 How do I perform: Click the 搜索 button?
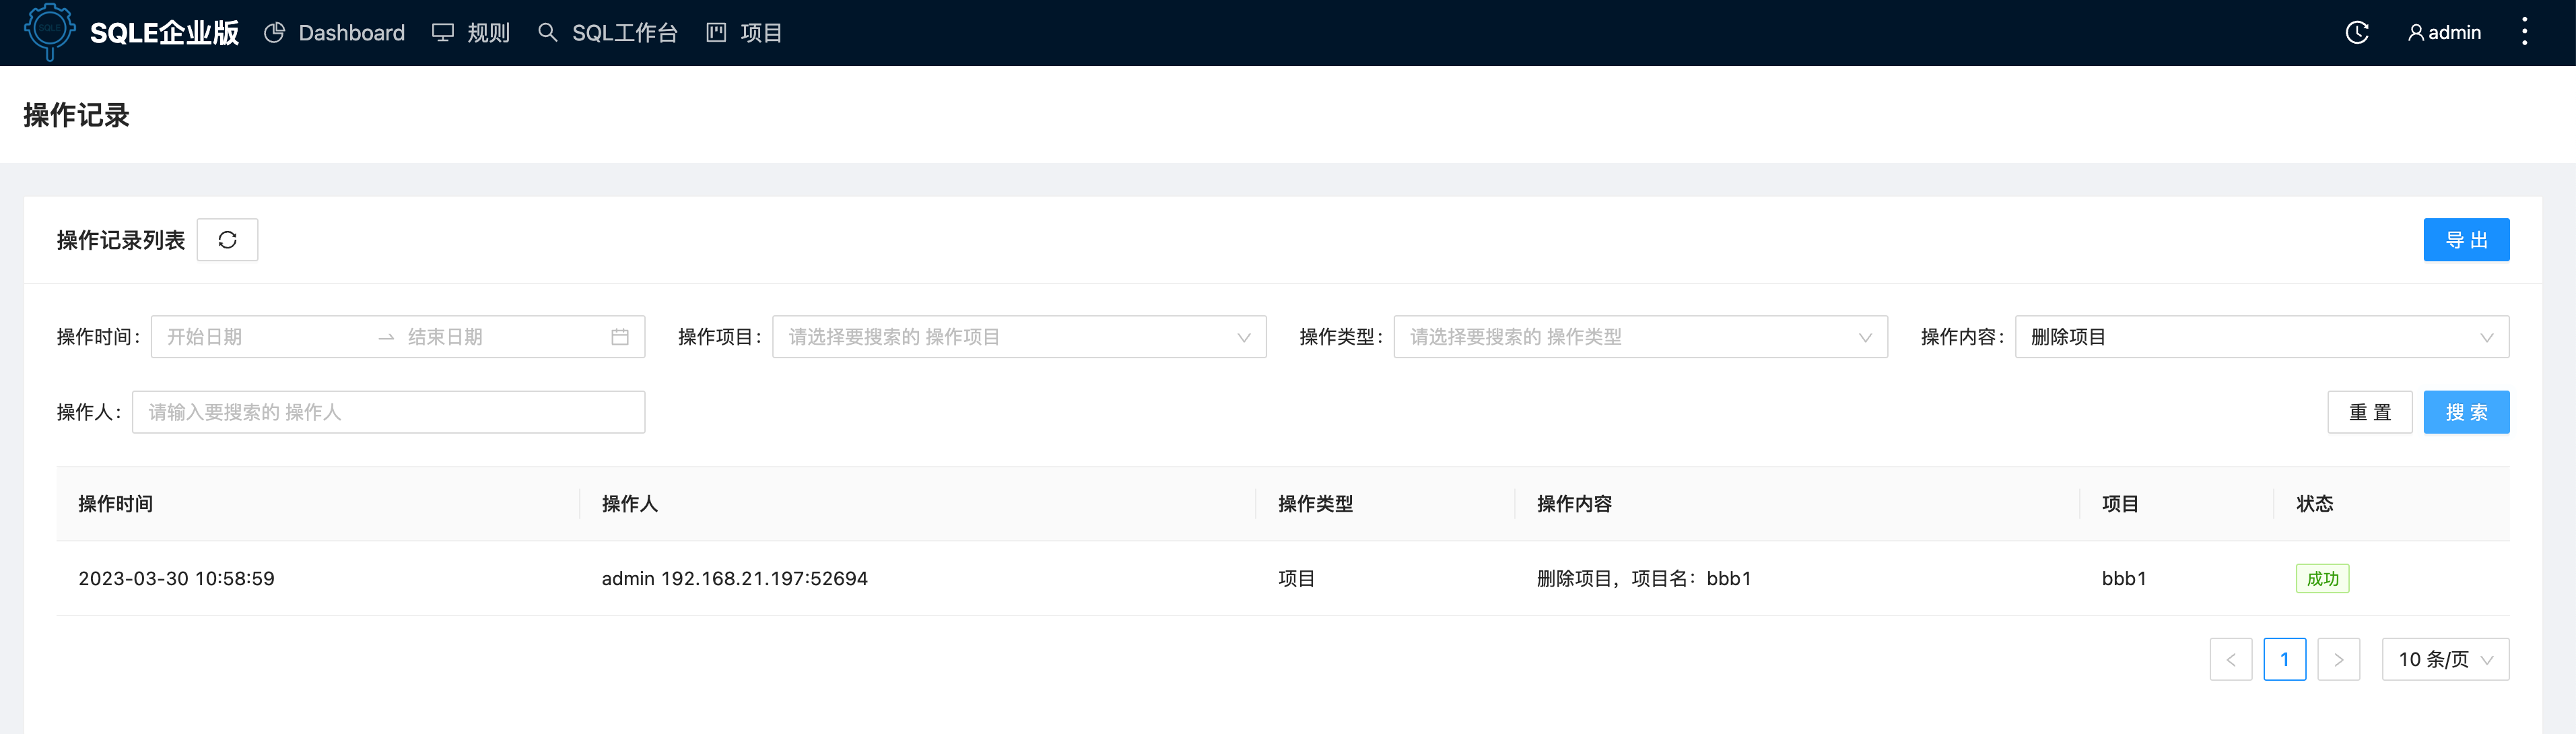point(2466,412)
